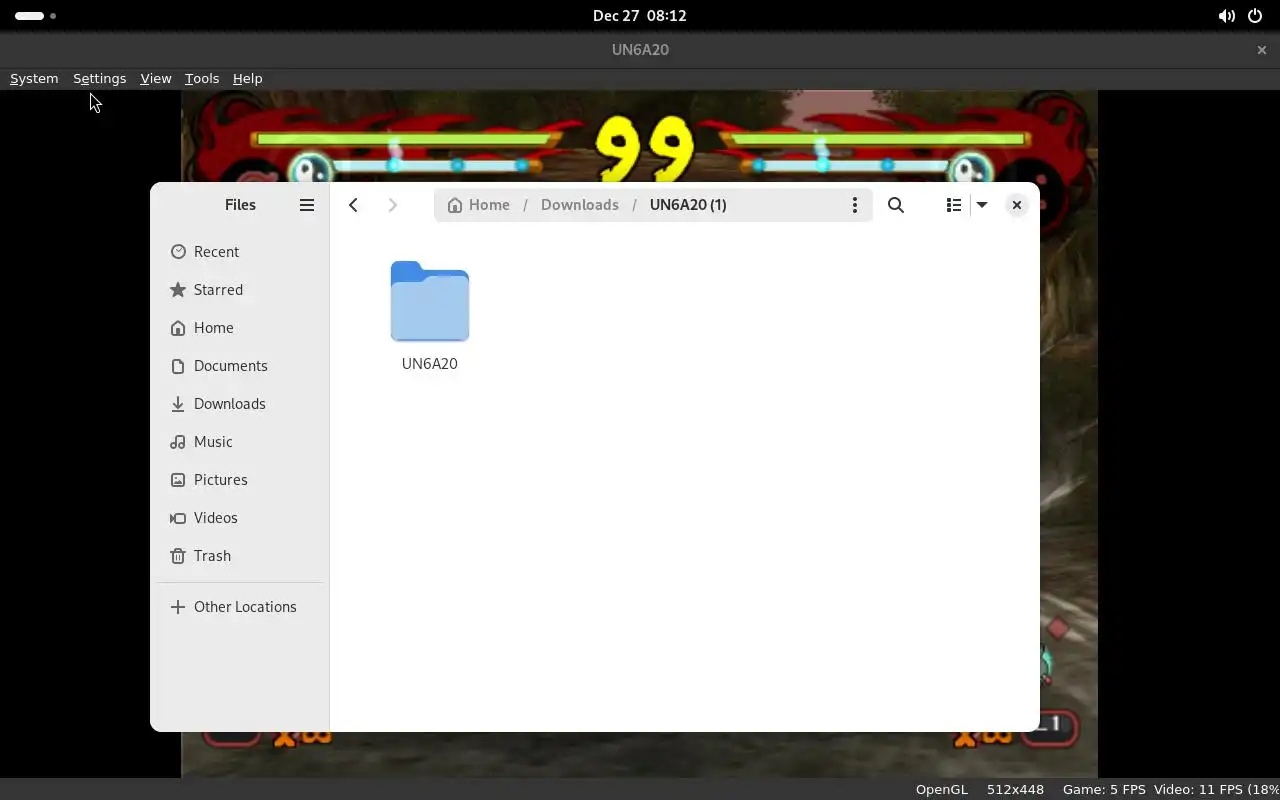Close the Files window
Image resolution: width=1280 pixels, height=800 pixels.
tap(1016, 205)
